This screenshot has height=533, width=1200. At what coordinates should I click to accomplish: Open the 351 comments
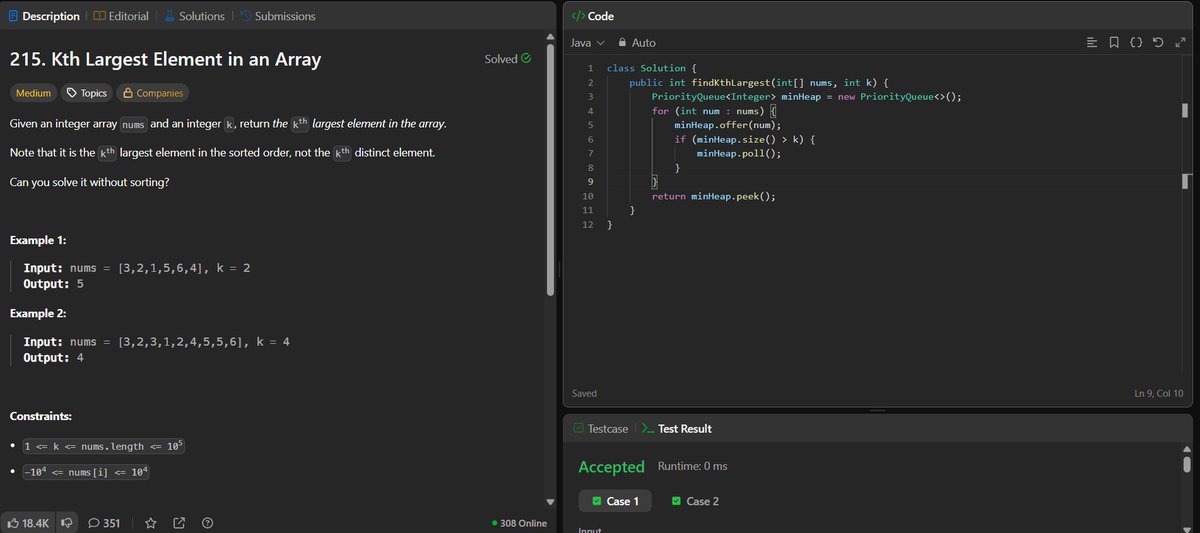coord(104,522)
